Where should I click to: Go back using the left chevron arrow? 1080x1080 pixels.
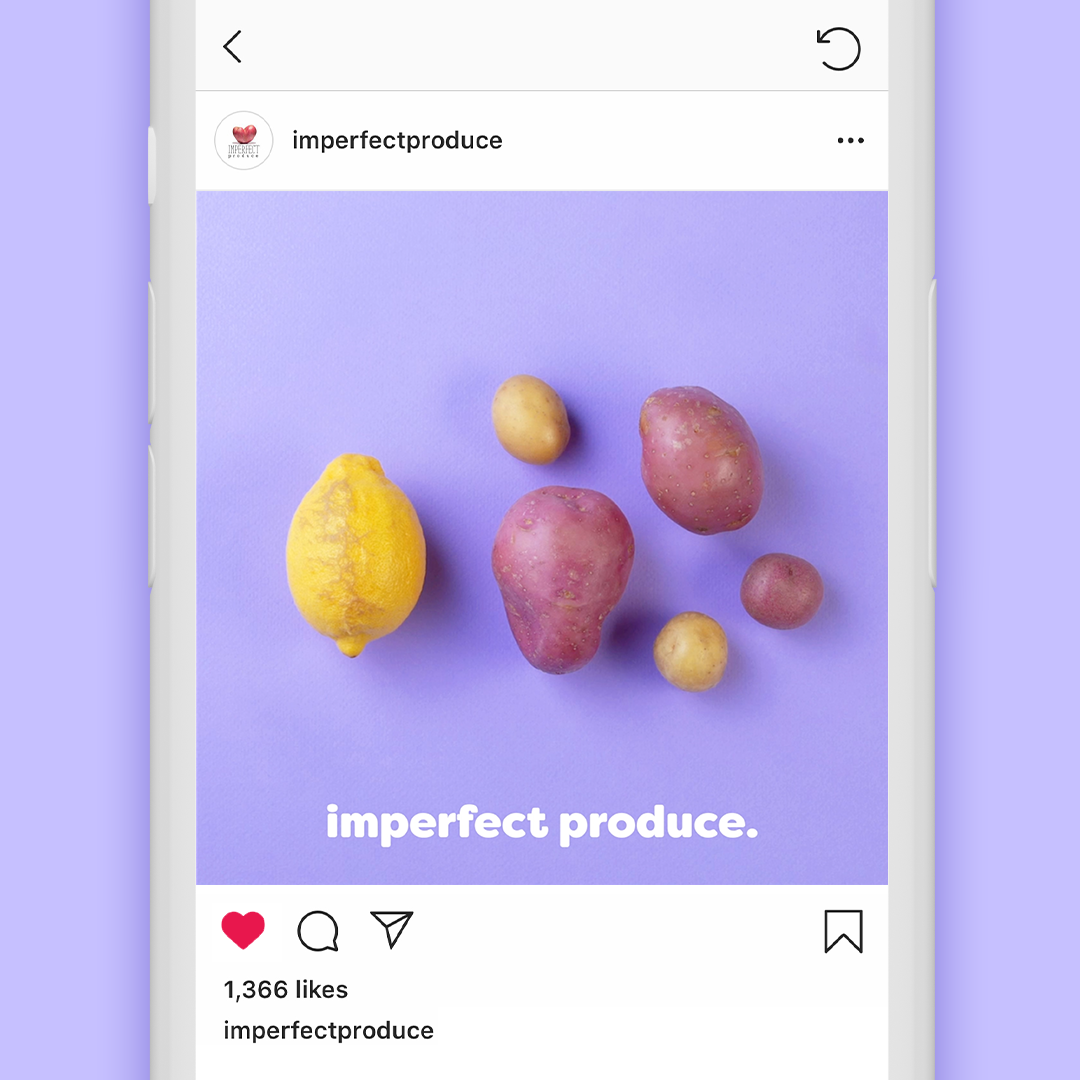pos(233,47)
